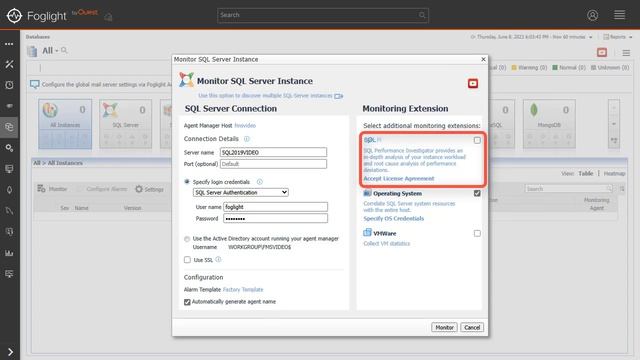Click info icon next to Use SSL

click(x=218, y=260)
